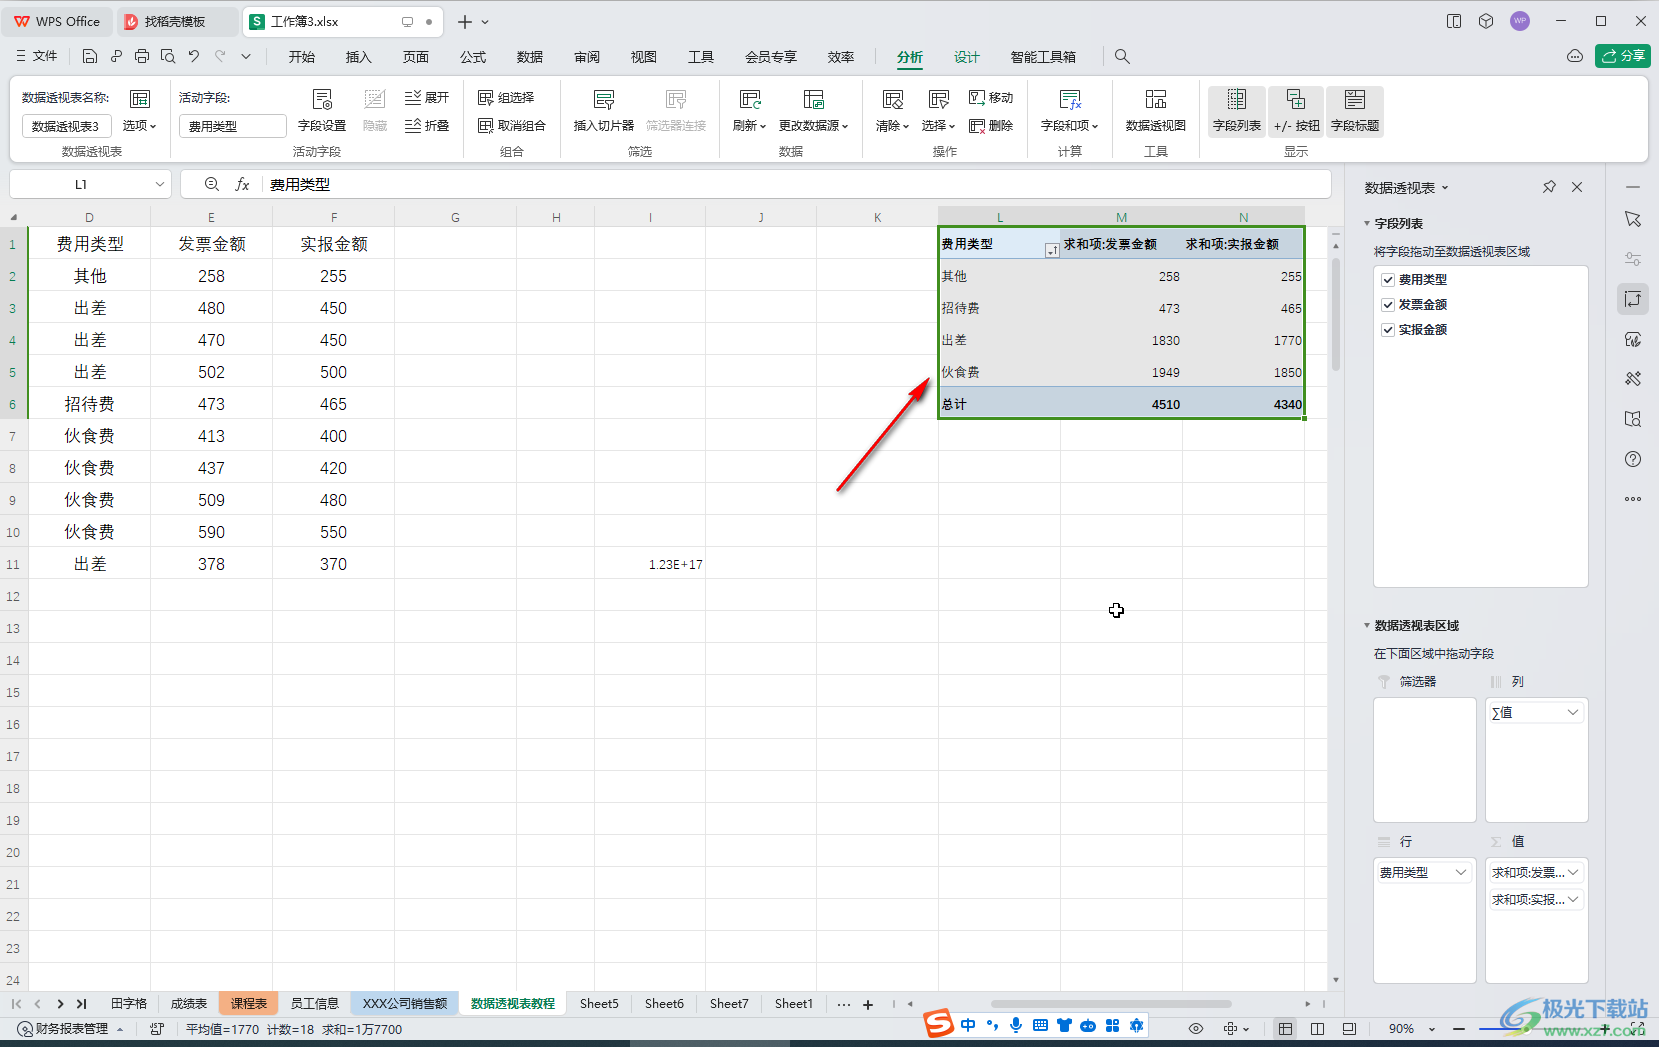Click the 分享 share button
Image resolution: width=1659 pixels, height=1047 pixels.
pyautogui.click(x=1623, y=56)
